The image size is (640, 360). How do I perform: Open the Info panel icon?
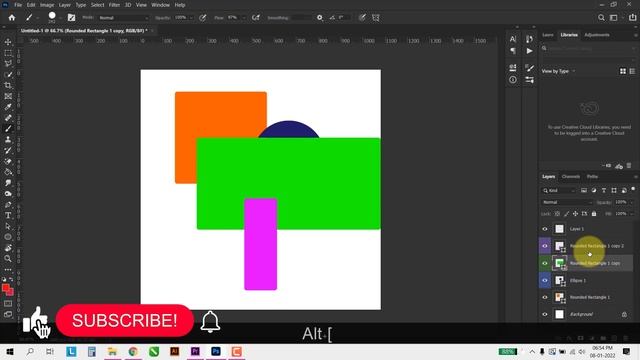(513, 80)
